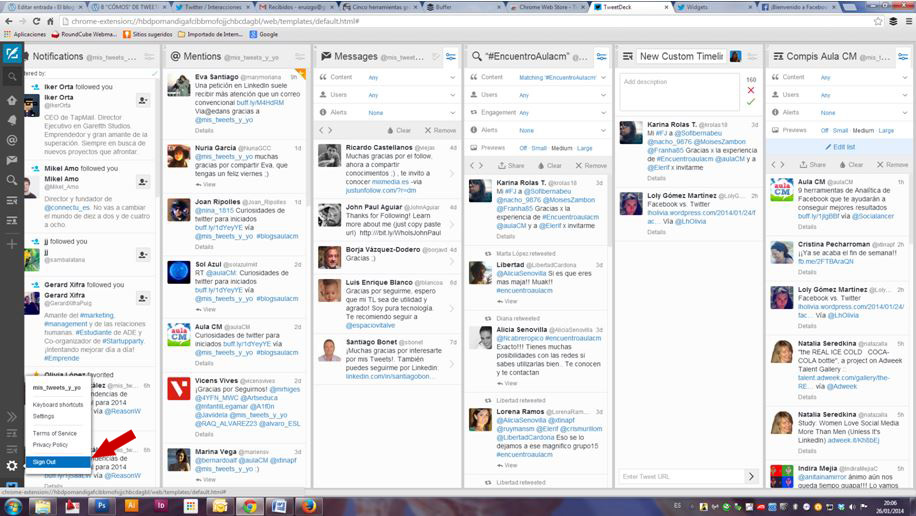Screen dimensions: 916x516
Task: Click the follow button icon next to Iker Orta
Action: (x=143, y=100)
